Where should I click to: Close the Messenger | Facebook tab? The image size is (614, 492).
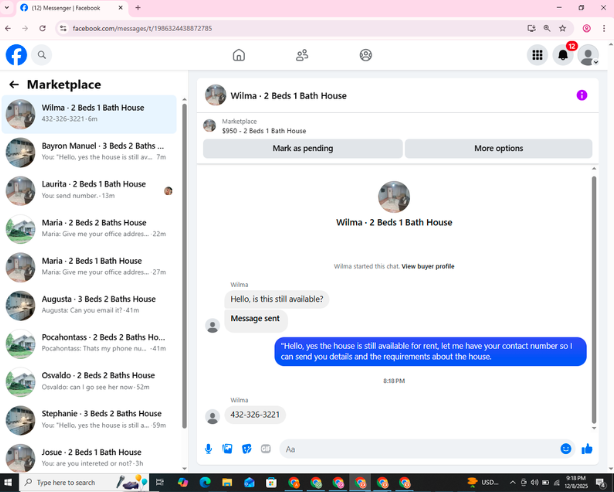(121, 8)
